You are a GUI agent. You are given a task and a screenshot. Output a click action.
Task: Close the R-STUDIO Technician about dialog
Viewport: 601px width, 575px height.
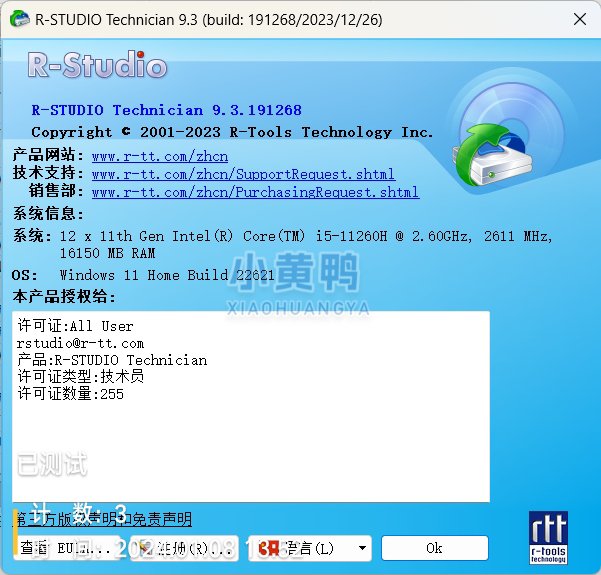(577, 19)
